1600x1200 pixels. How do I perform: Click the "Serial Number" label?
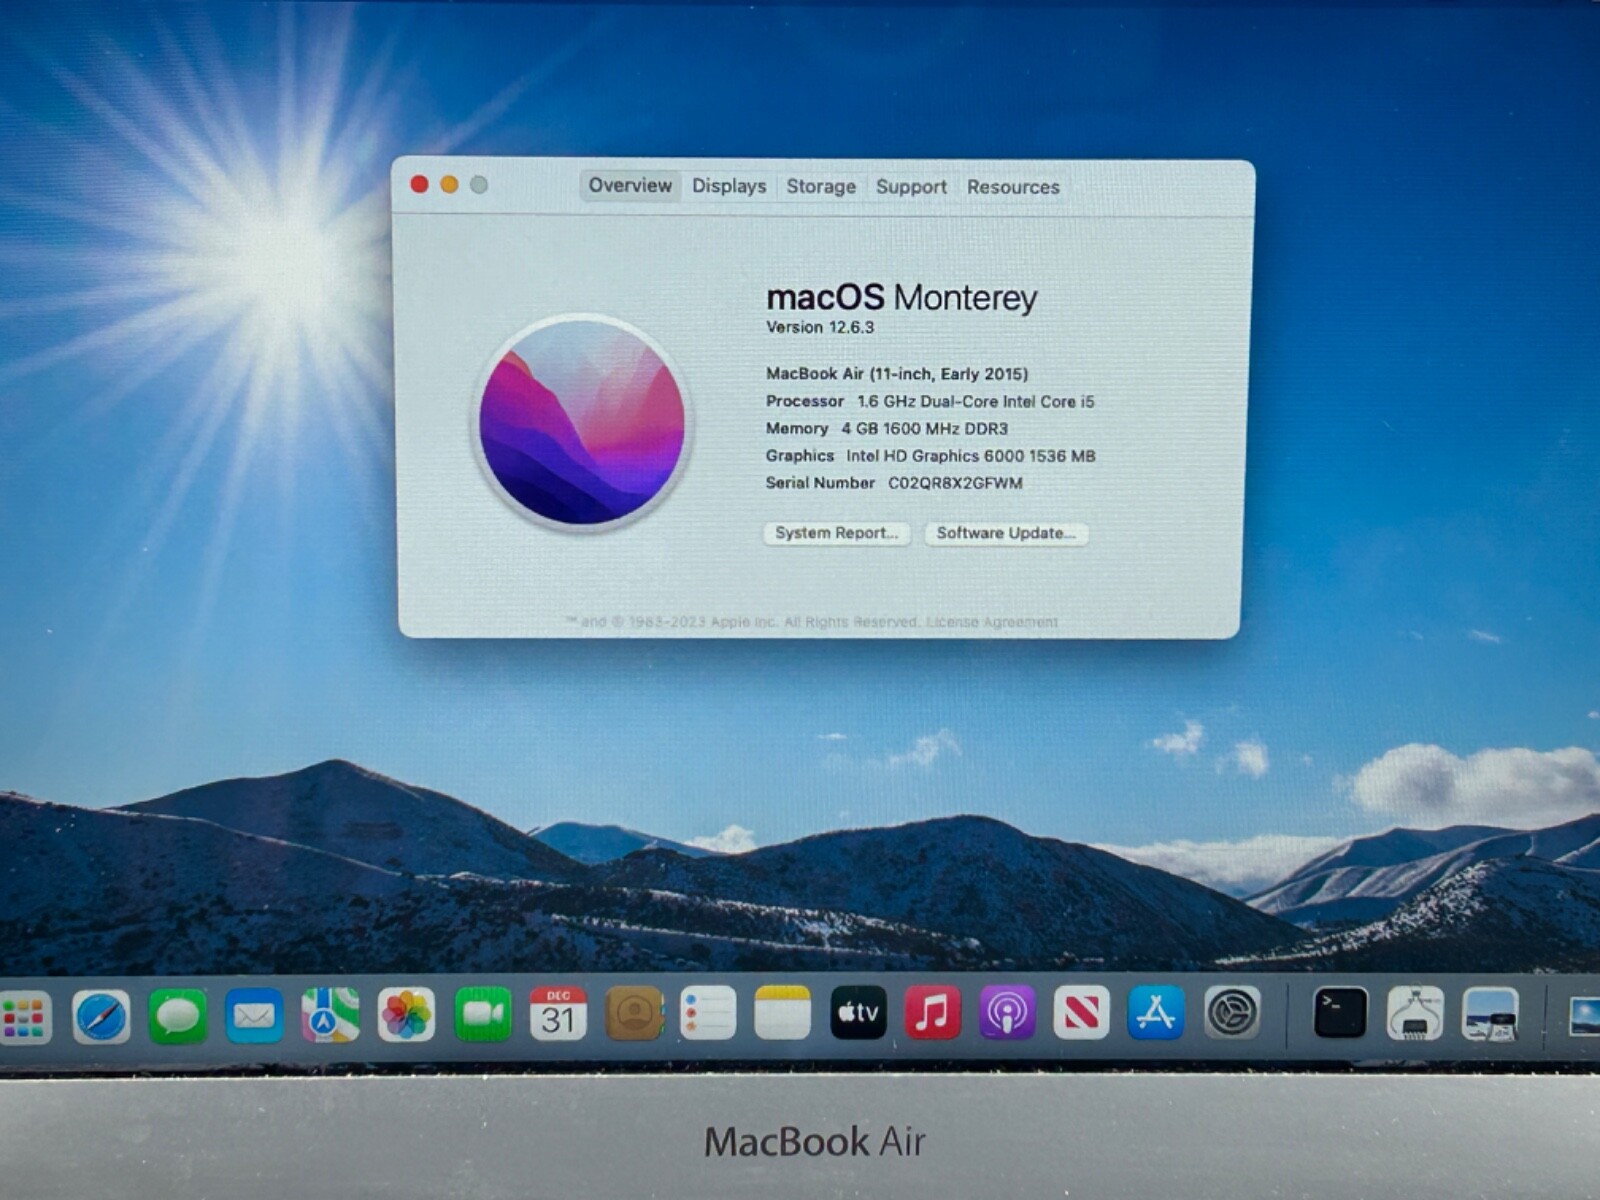820,483
